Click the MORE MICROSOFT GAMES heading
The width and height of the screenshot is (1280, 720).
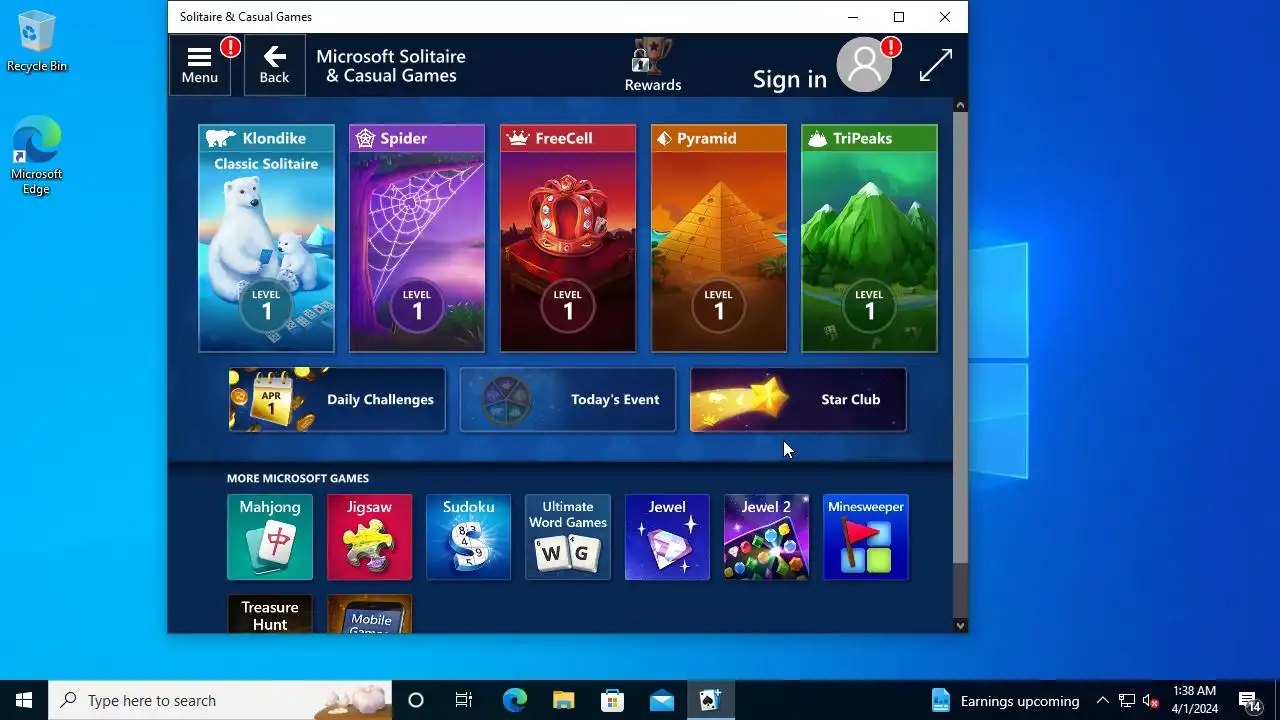coord(298,478)
